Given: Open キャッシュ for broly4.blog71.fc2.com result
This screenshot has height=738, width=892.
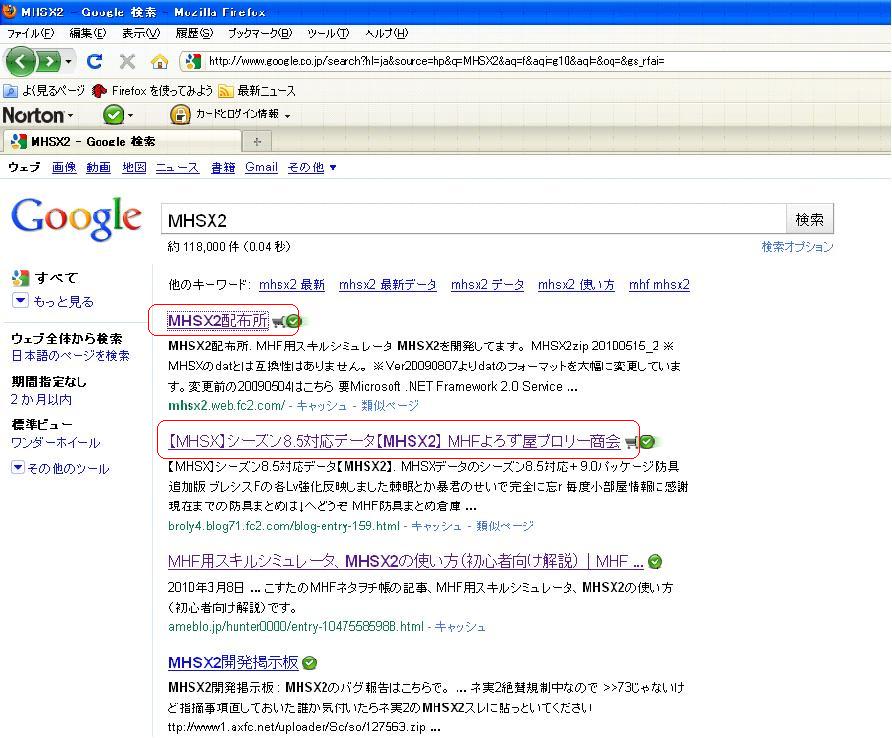Looking at the screenshot, I should pyautogui.click(x=436, y=526).
